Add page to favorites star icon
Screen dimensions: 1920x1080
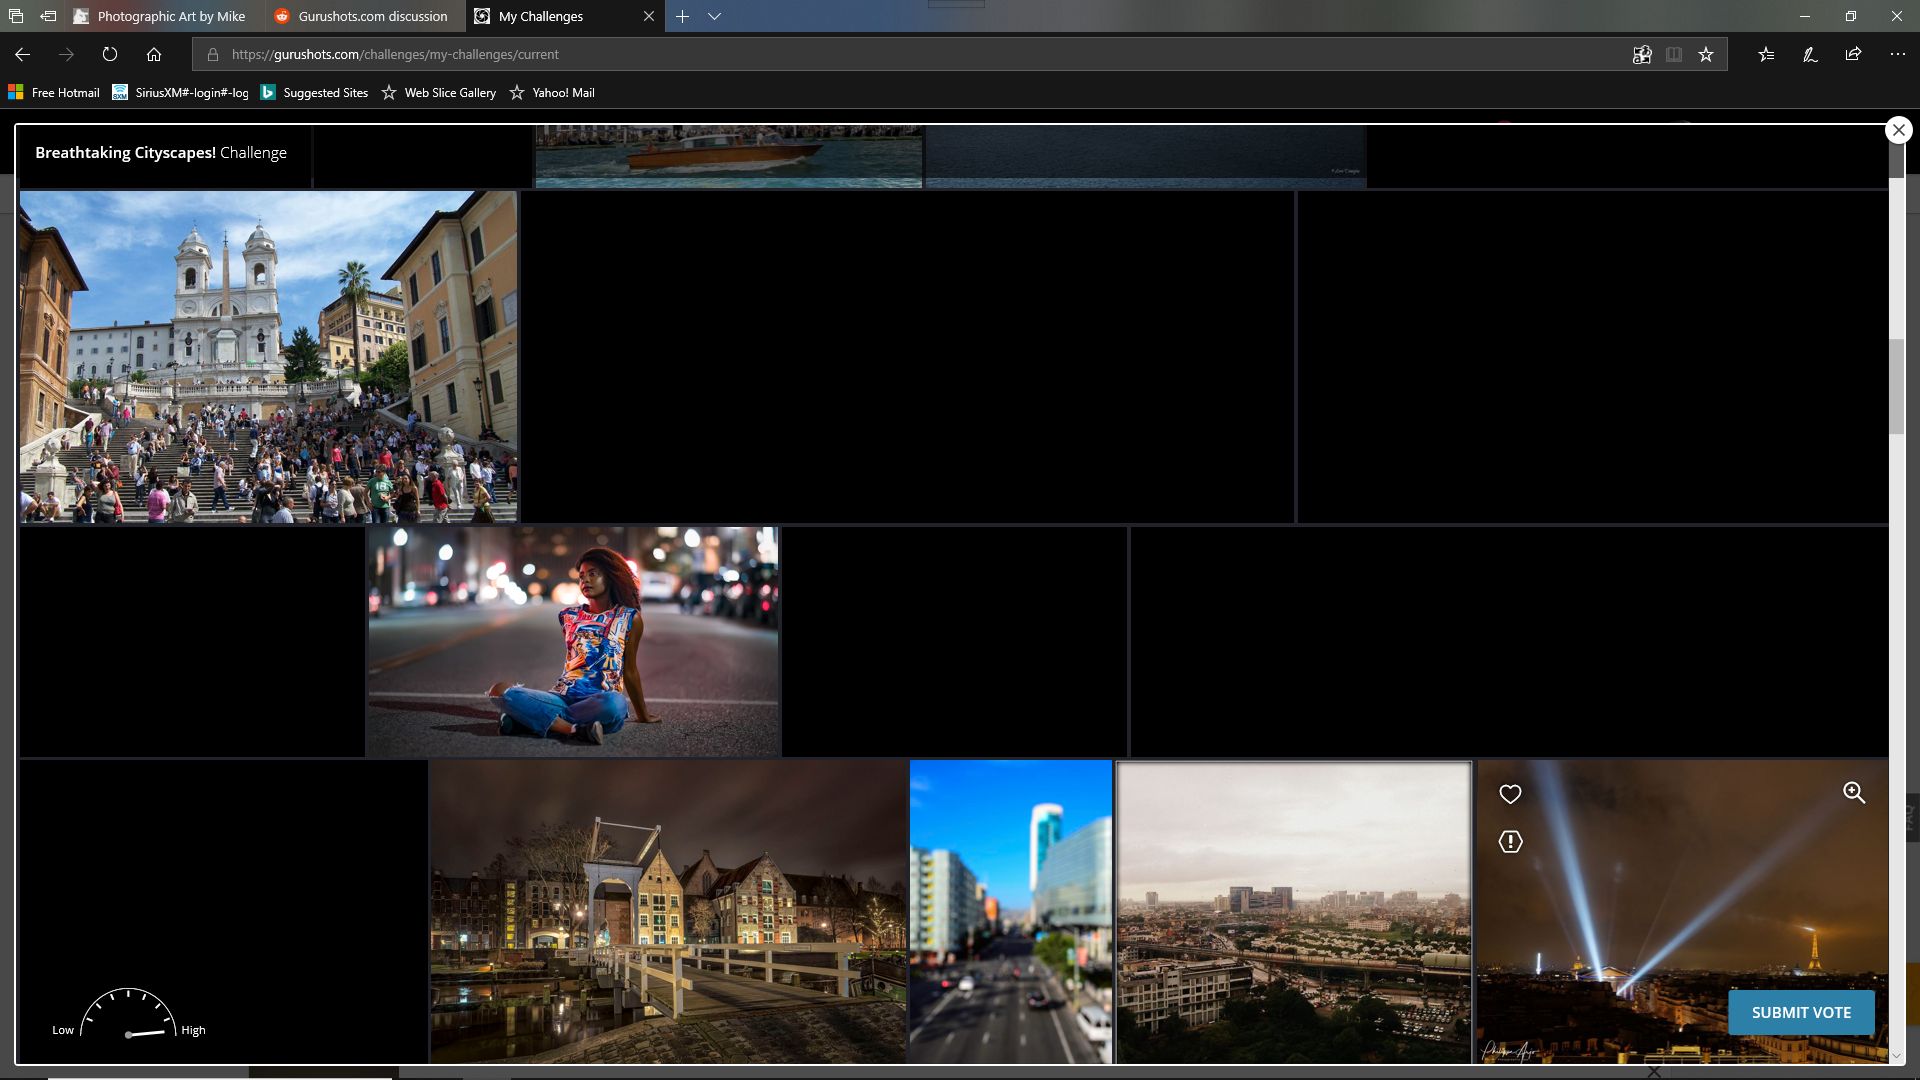click(x=1706, y=54)
